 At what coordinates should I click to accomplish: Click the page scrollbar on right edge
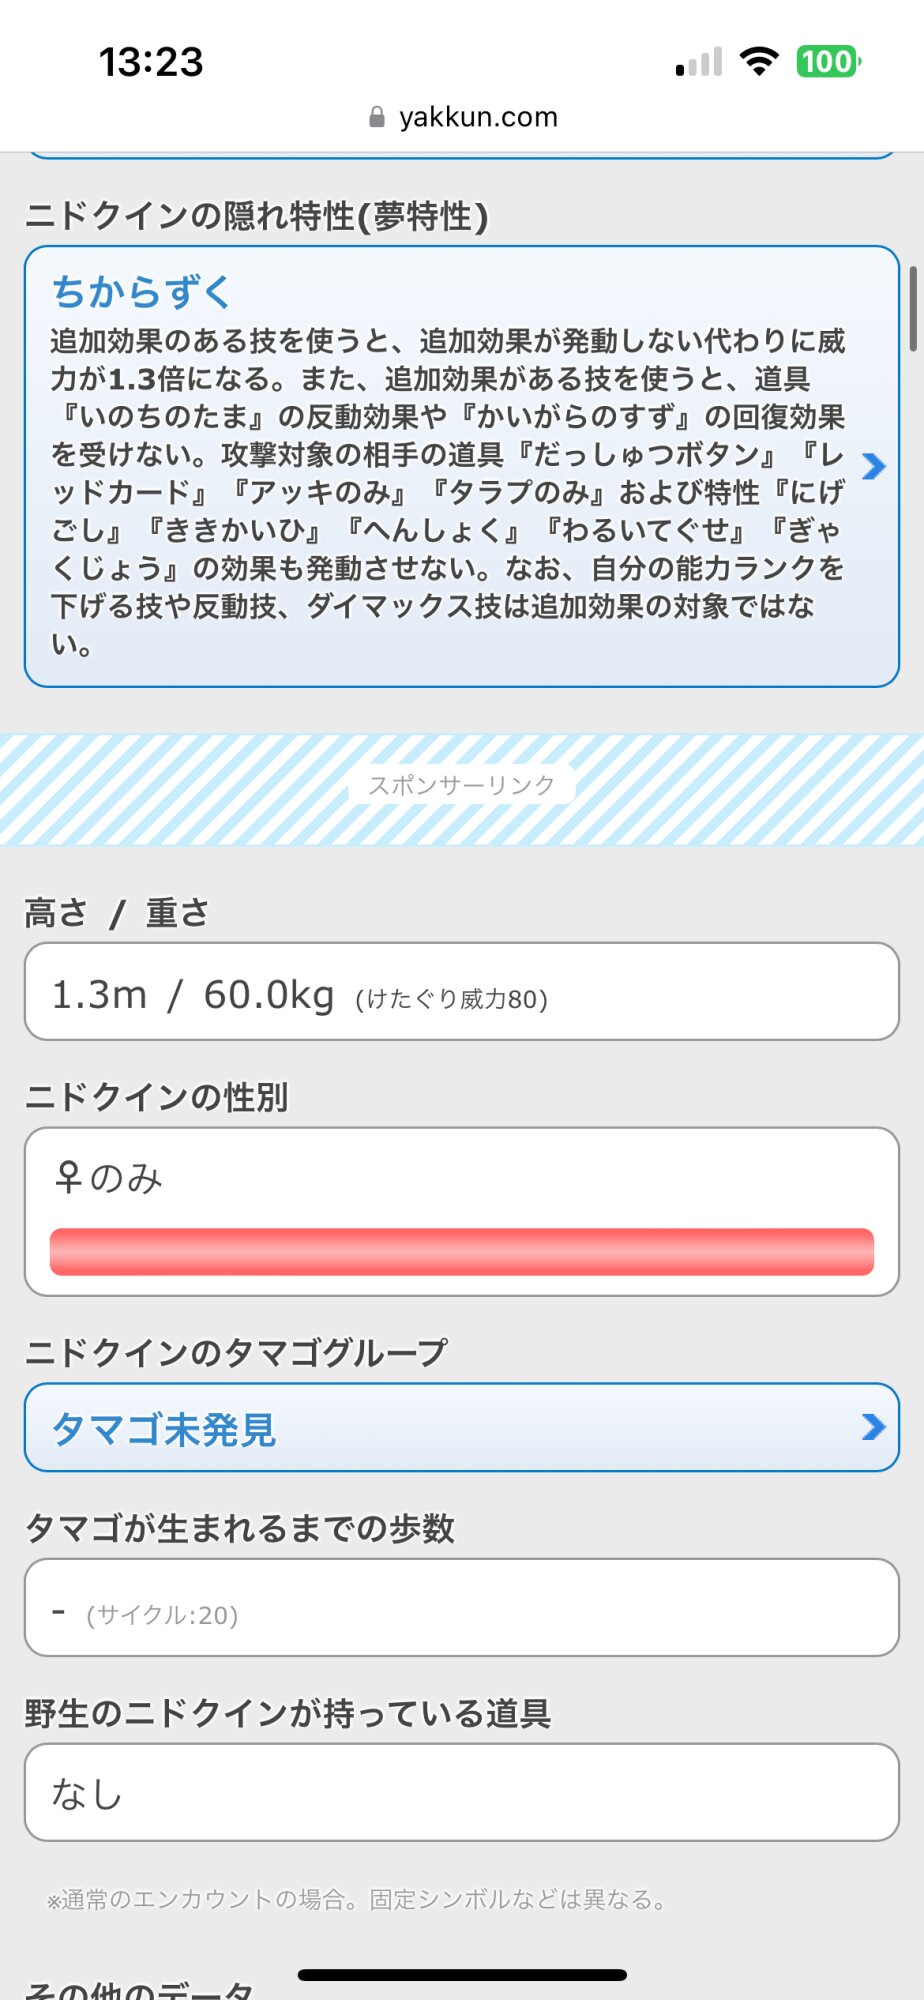(912, 308)
